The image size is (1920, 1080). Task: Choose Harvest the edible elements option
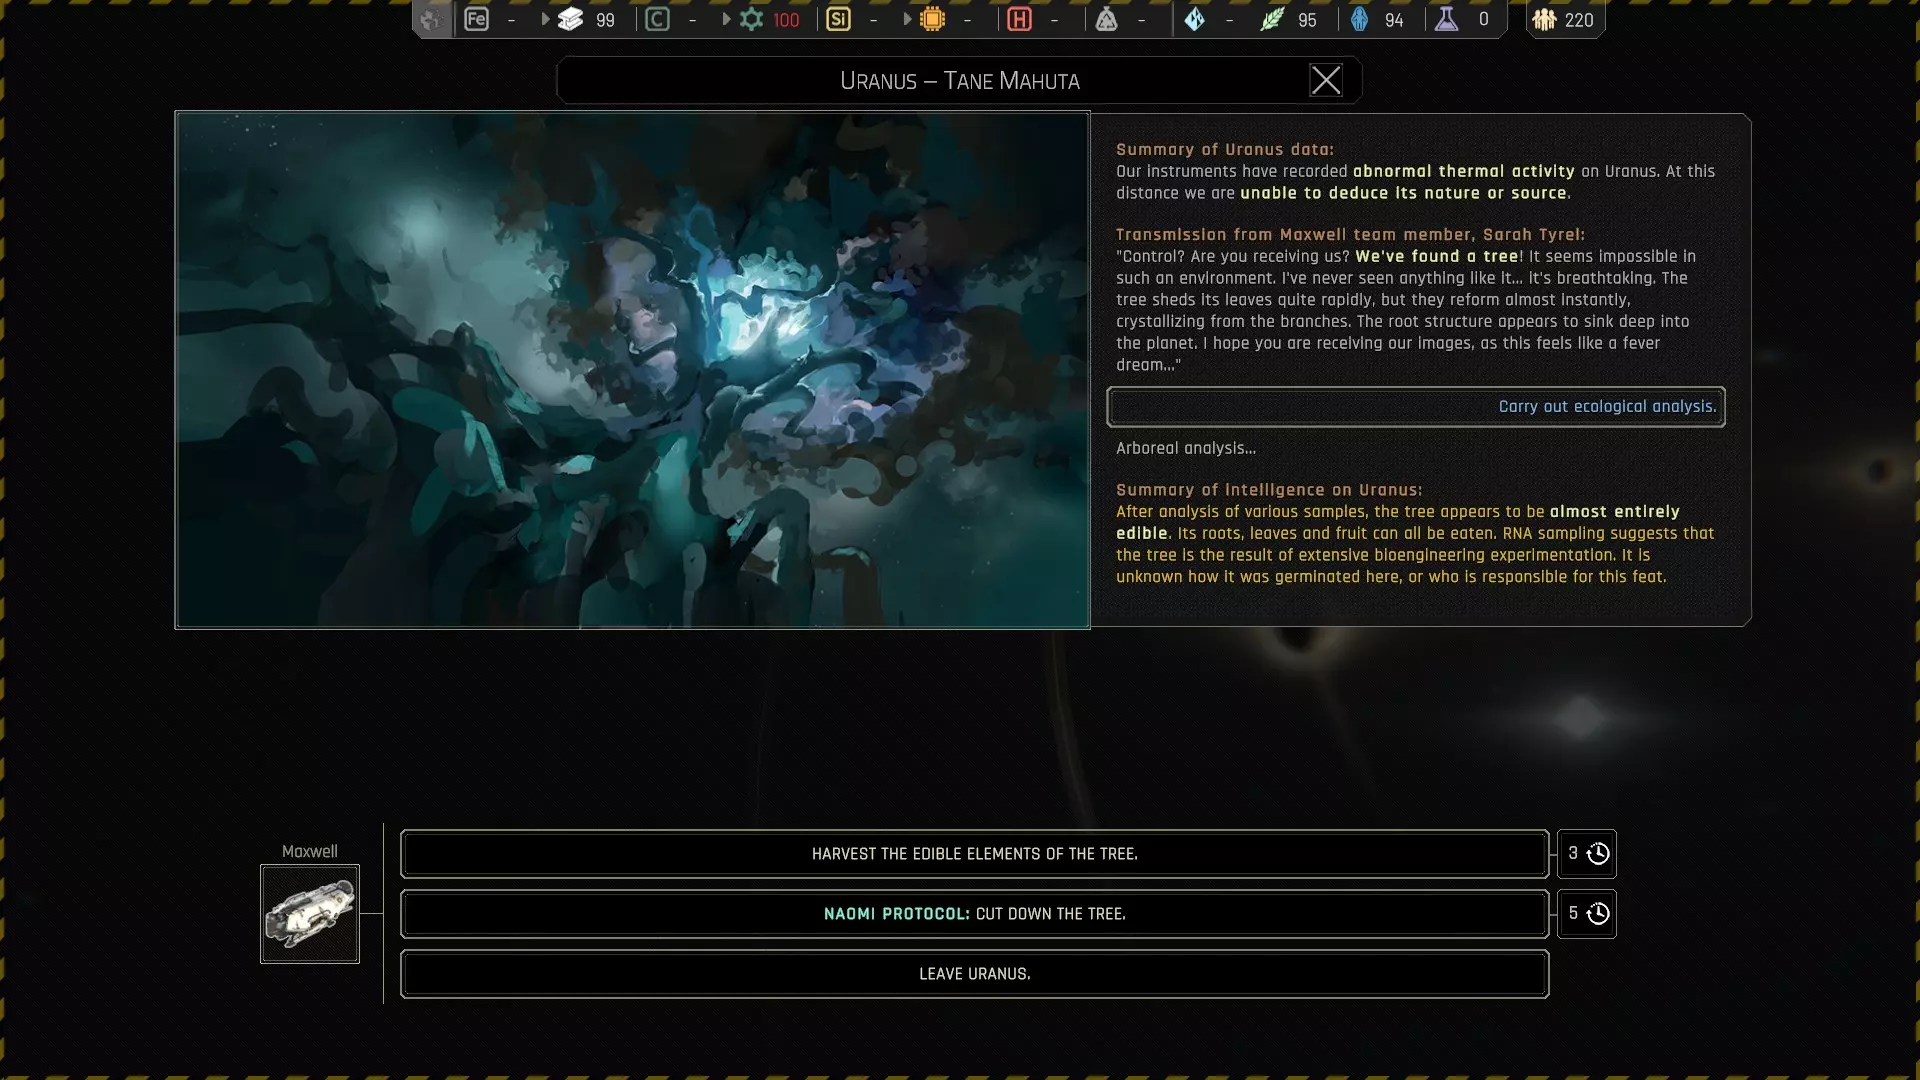click(x=974, y=854)
